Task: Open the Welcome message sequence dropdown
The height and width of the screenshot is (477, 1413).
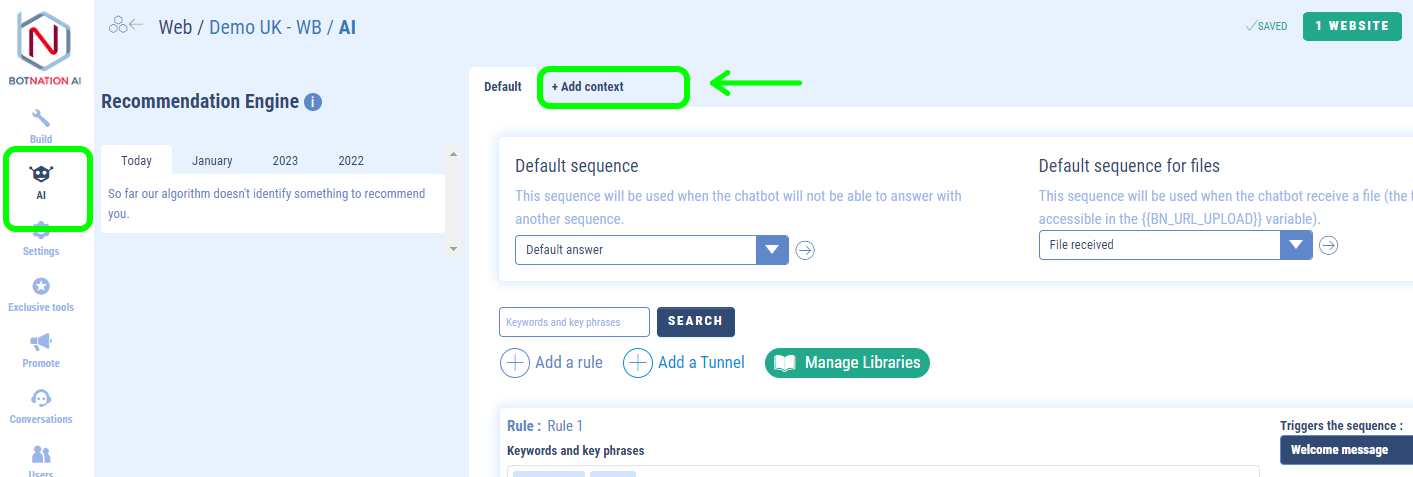Action: pyautogui.click(x=1346, y=450)
